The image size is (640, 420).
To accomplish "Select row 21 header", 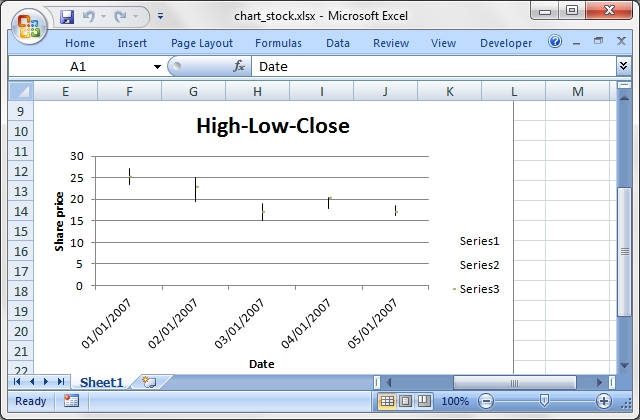I will [21, 351].
